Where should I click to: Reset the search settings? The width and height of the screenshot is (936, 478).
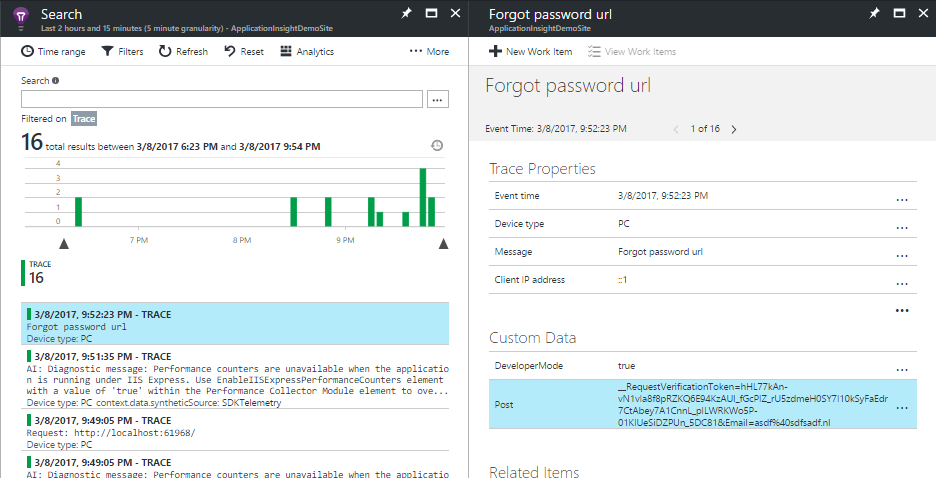[x=244, y=51]
